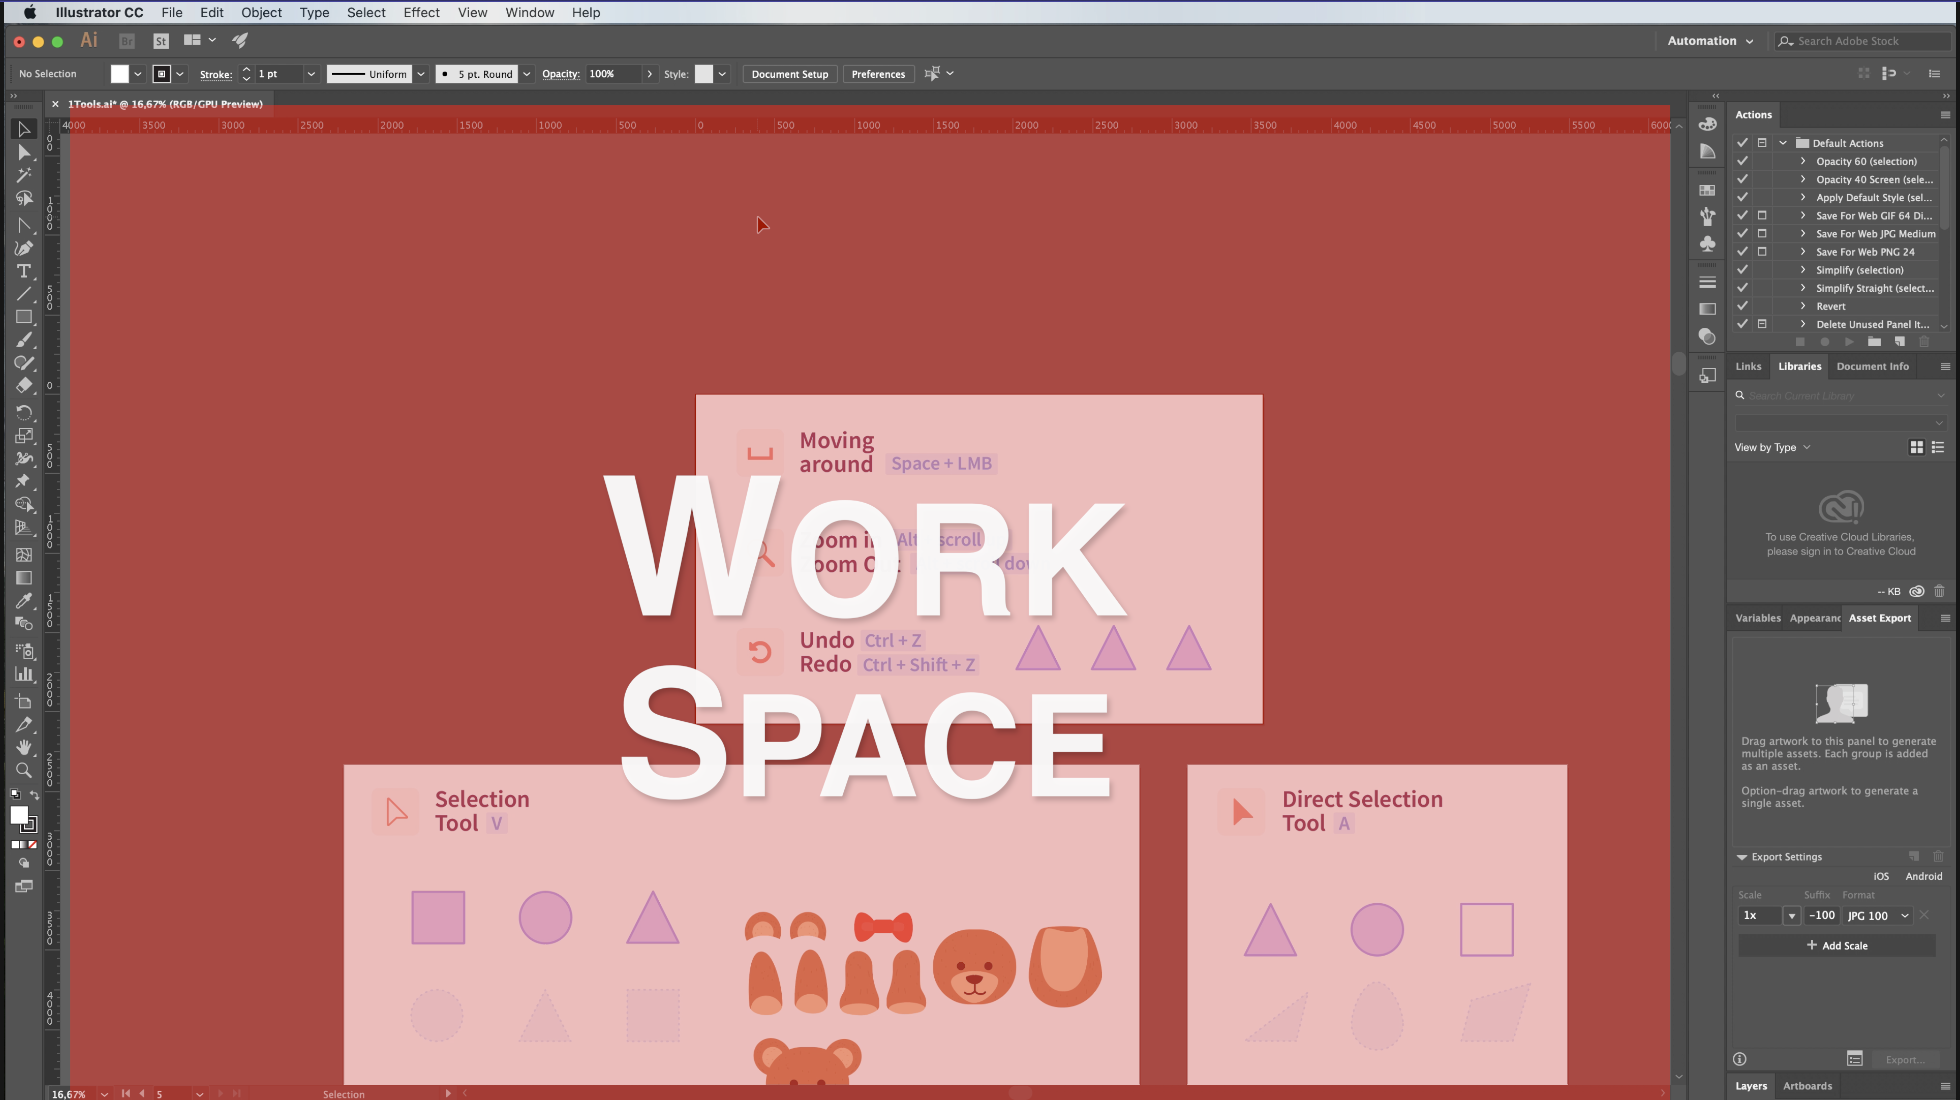1960x1100 pixels.
Task: Switch to the Artboards tab
Action: 1807,1086
